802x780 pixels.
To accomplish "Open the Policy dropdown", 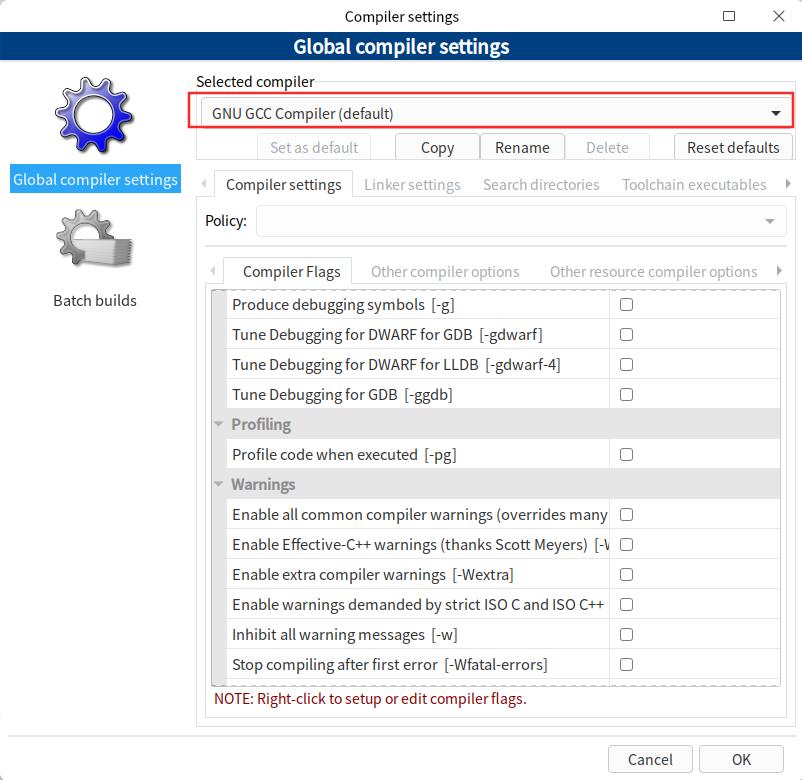I will 521,221.
